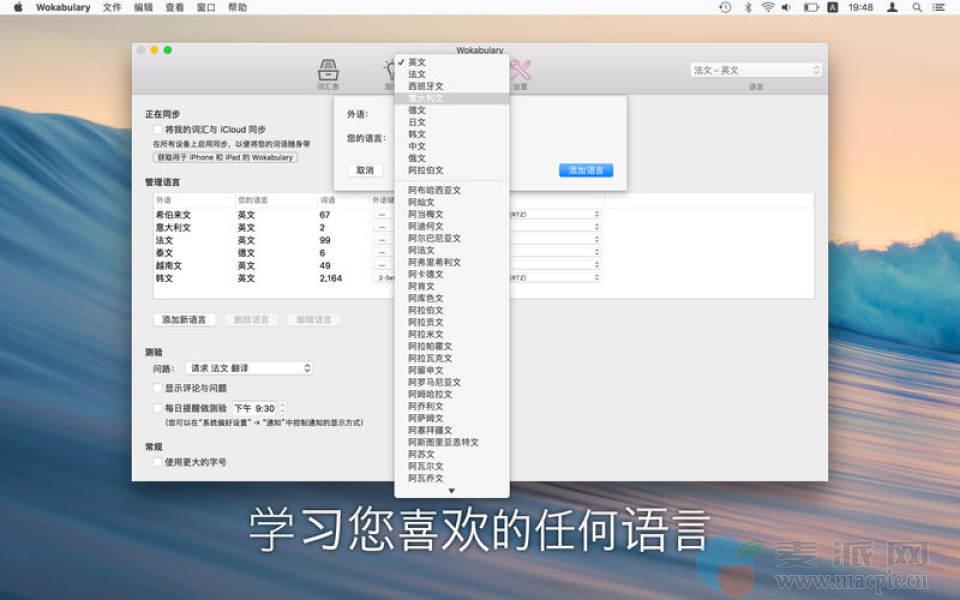Open the 法文 – 英文 language dropdown

755,70
